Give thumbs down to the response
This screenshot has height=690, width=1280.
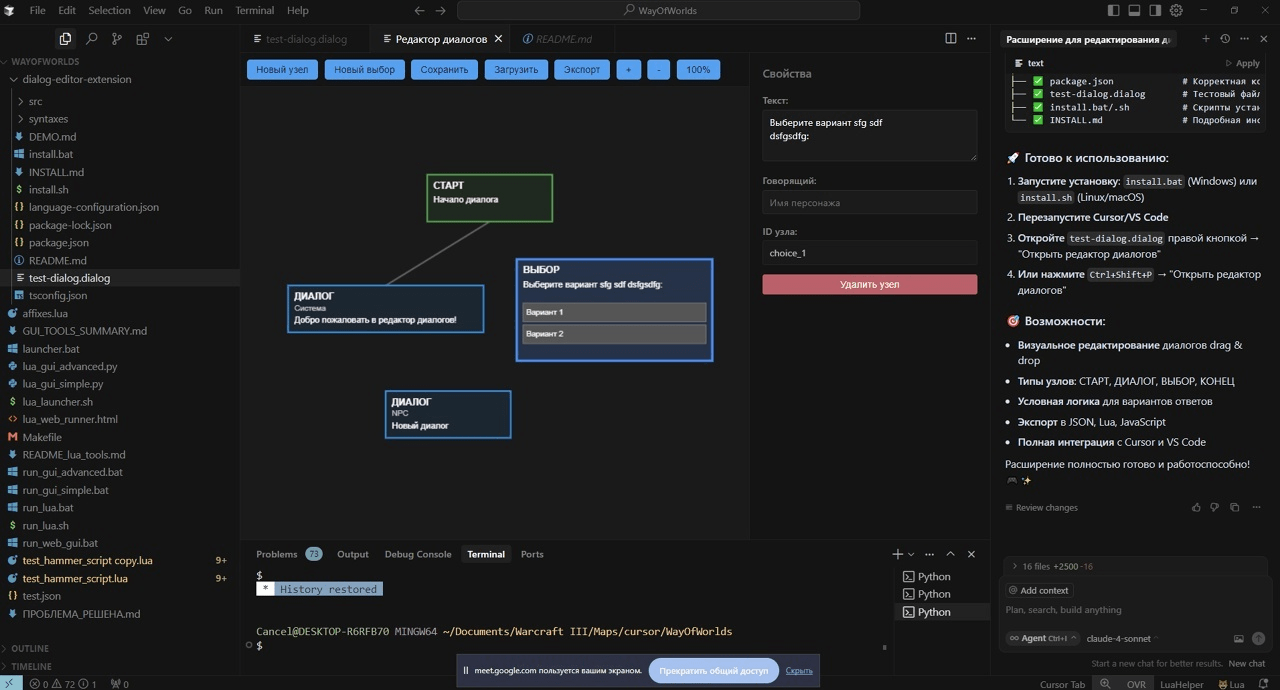click(1215, 508)
